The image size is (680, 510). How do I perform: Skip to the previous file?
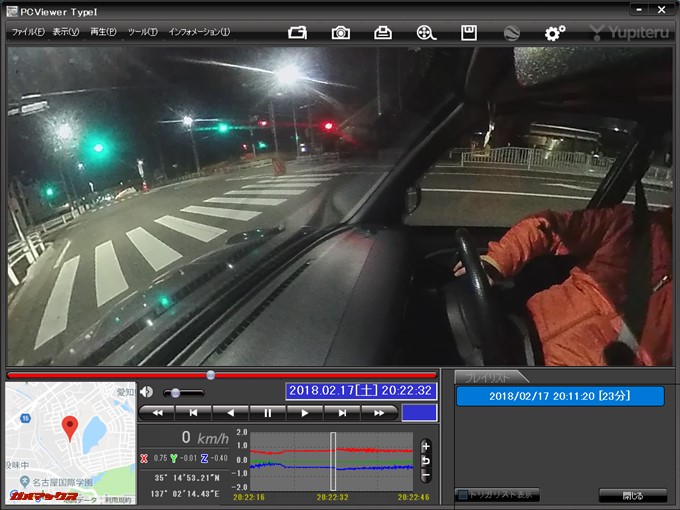pyautogui.click(x=193, y=412)
